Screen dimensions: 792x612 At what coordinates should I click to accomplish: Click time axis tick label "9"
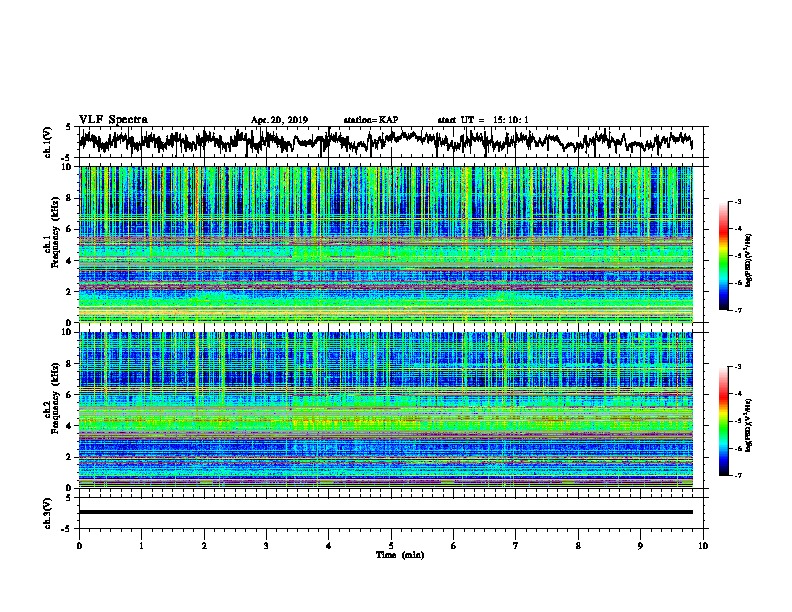tap(640, 546)
